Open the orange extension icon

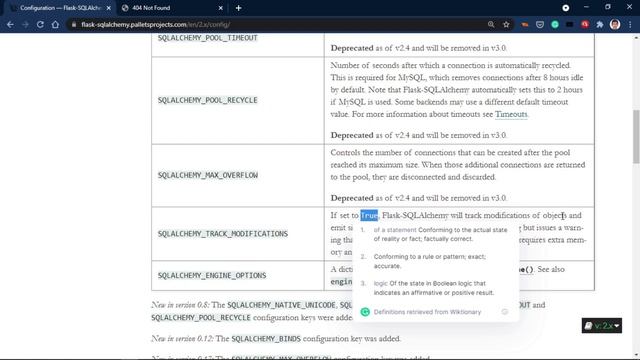pyautogui.click(x=525, y=24)
